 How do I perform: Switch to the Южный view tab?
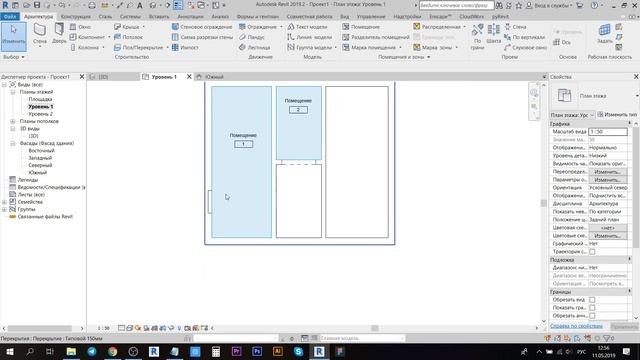tap(214, 77)
